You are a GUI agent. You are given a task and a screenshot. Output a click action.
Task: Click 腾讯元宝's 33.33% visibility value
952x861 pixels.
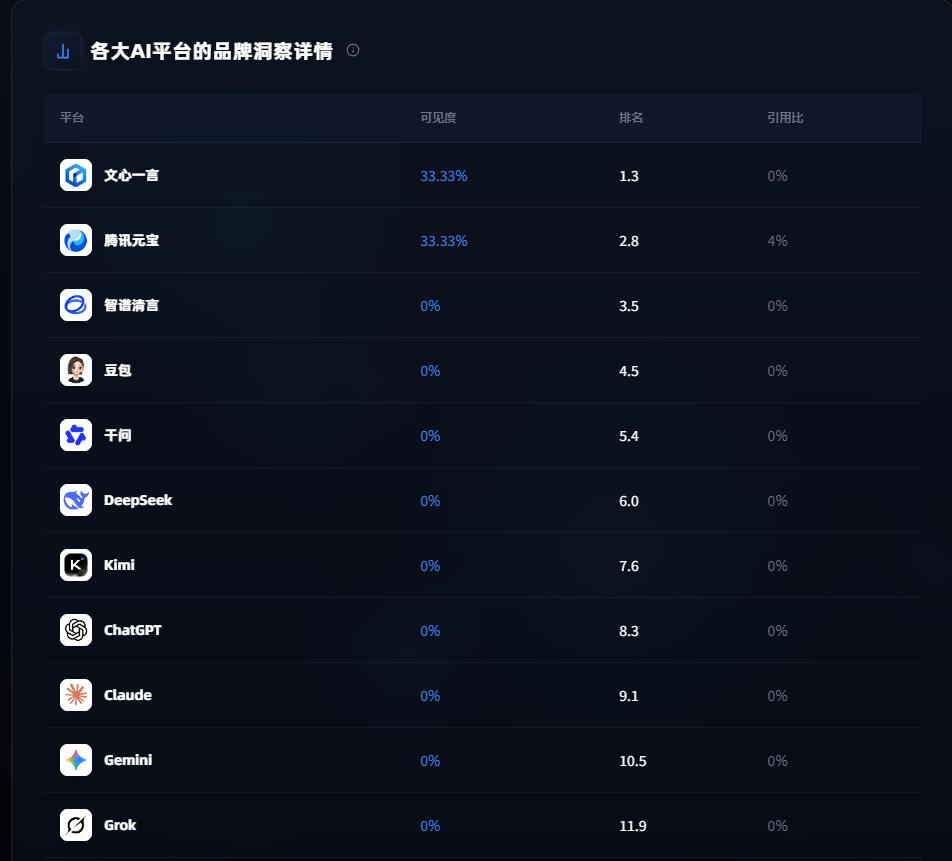pos(444,241)
